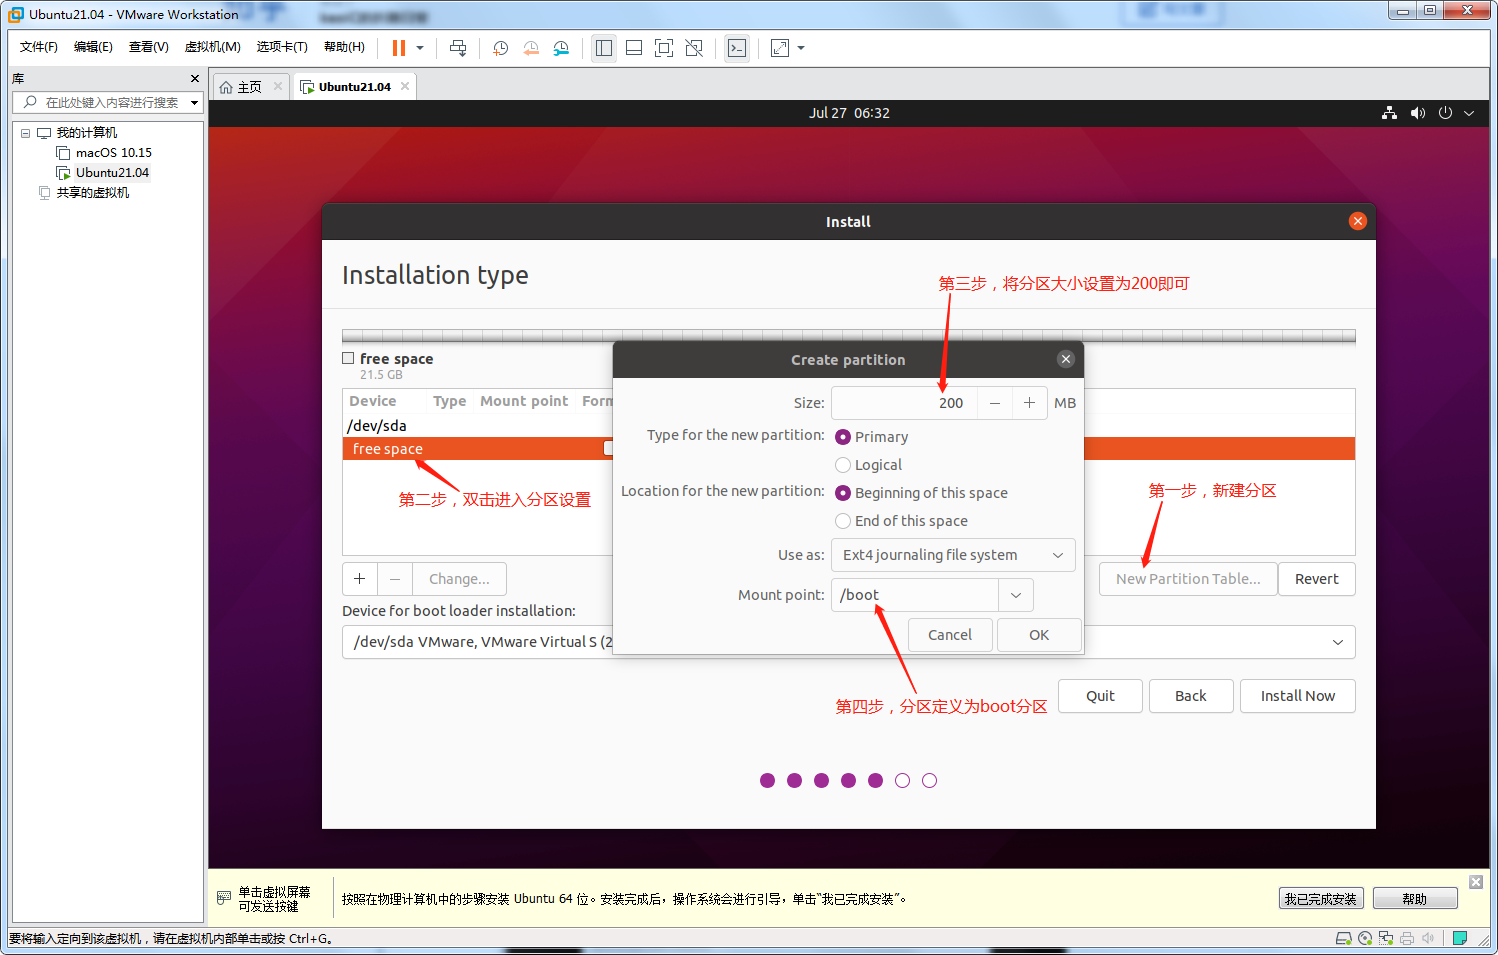
Task: Toggle the free space legend checkbox
Action: [x=348, y=358]
